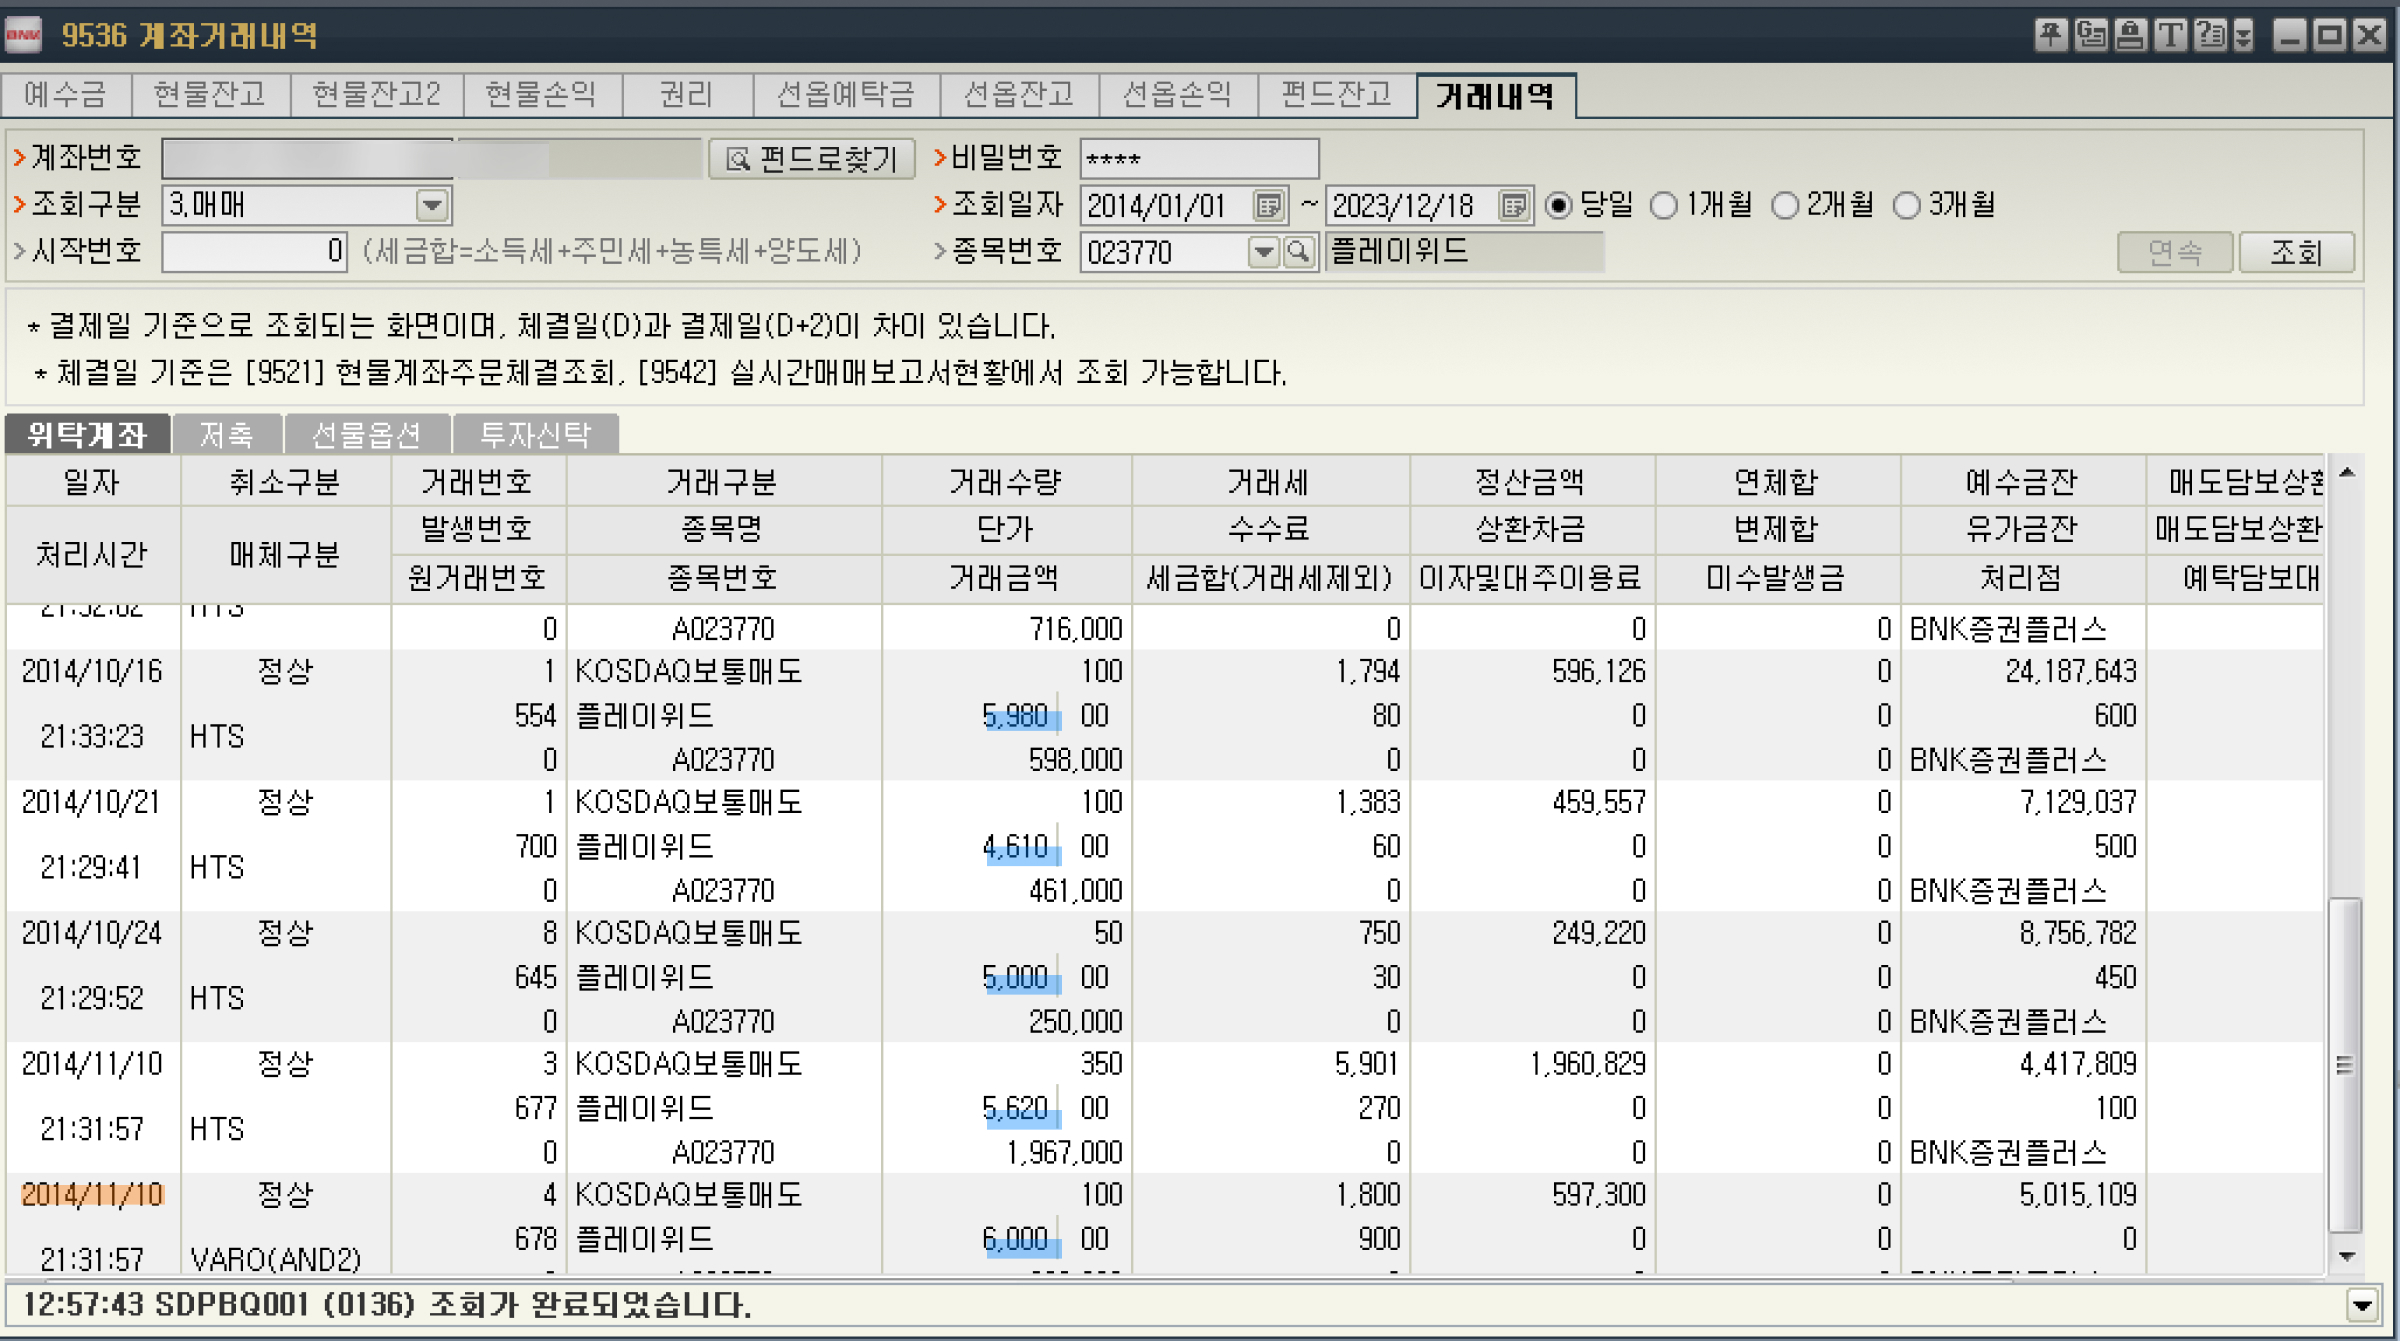This screenshot has height=1341, width=2400.
Task: Select the 선물옵션 sub-tab
Action: click(x=367, y=434)
